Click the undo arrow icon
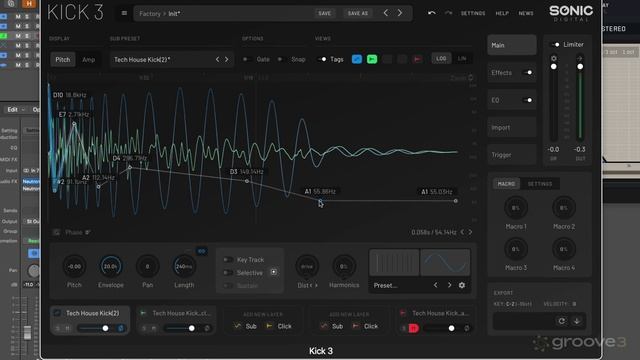The image size is (640, 360). click(x=431, y=13)
